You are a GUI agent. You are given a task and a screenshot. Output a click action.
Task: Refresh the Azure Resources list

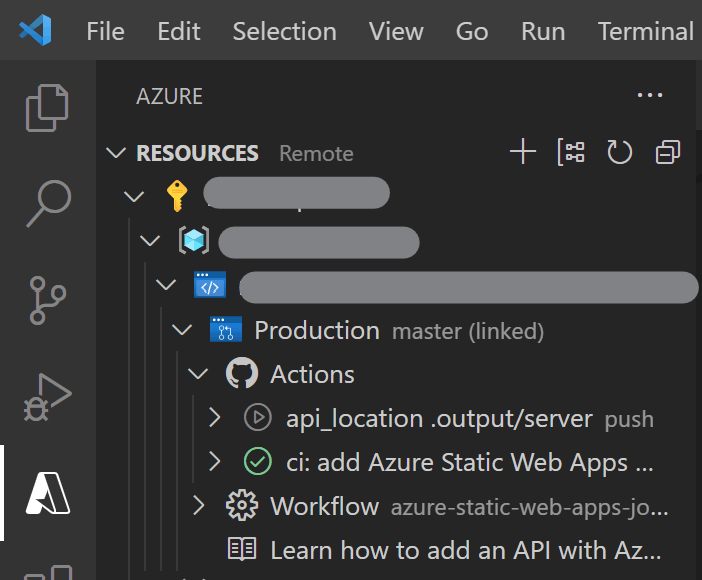pyautogui.click(x=620, y=152)
